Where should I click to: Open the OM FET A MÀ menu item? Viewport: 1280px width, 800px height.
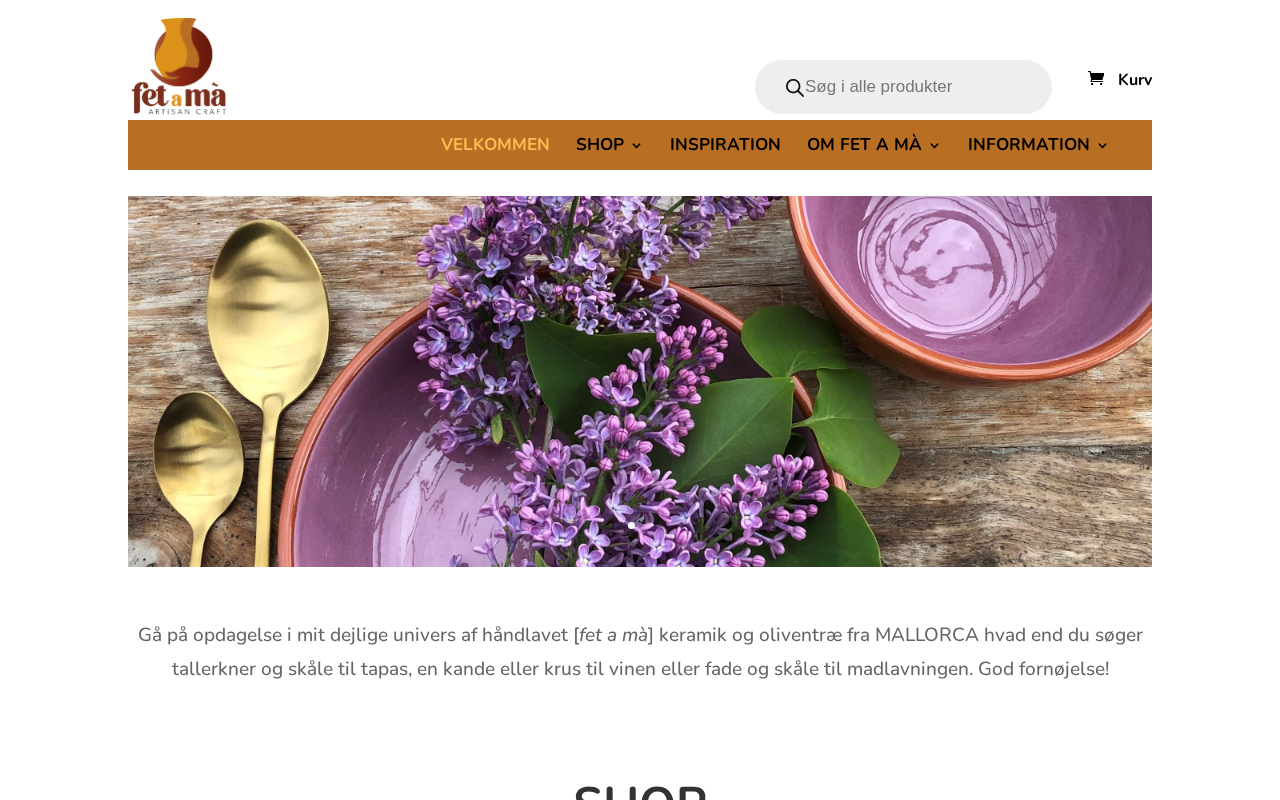(x=864, y=145)
